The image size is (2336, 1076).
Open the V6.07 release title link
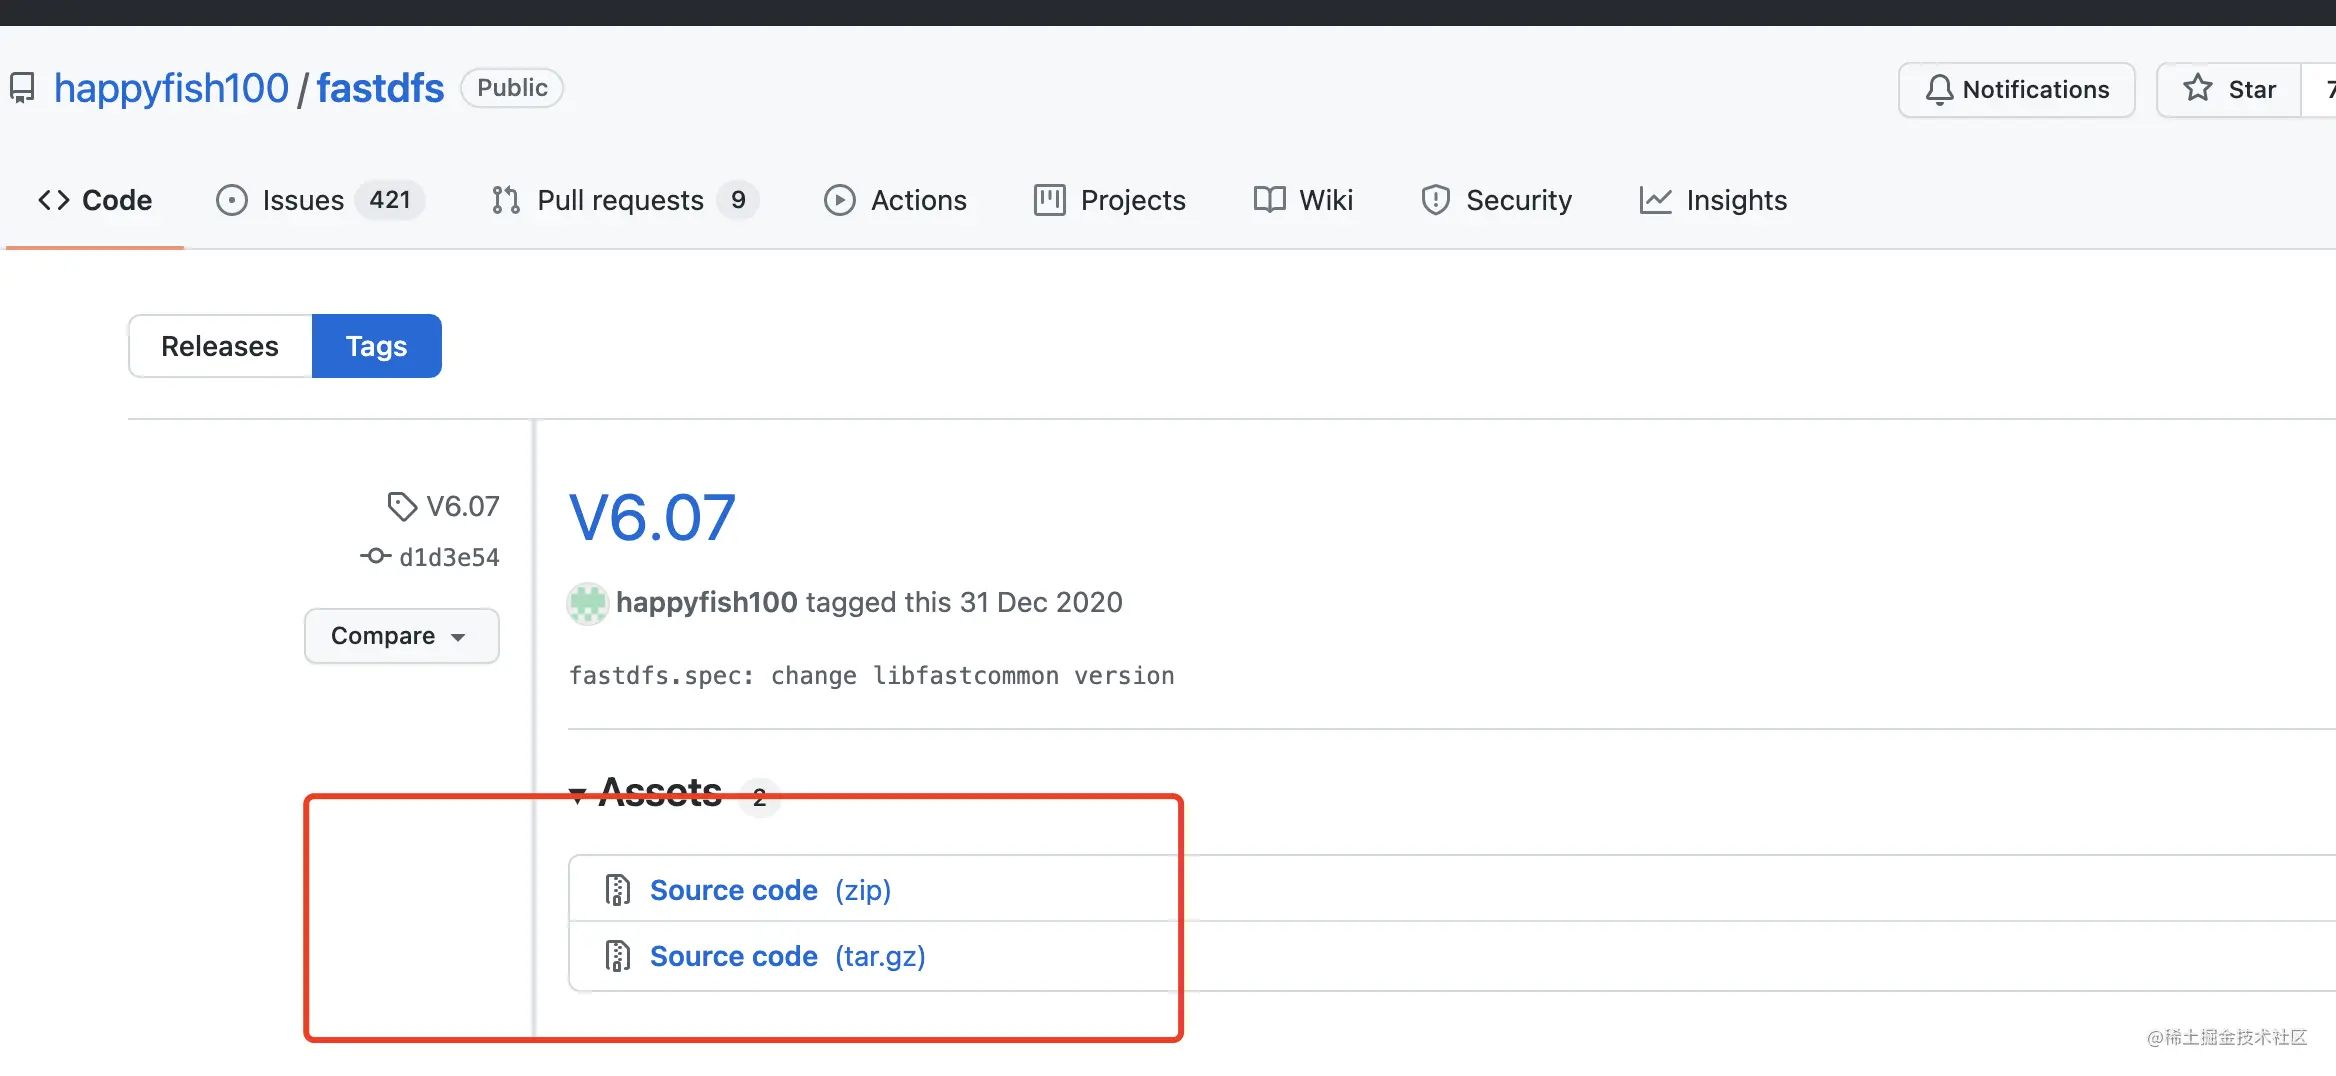[652, 518]
